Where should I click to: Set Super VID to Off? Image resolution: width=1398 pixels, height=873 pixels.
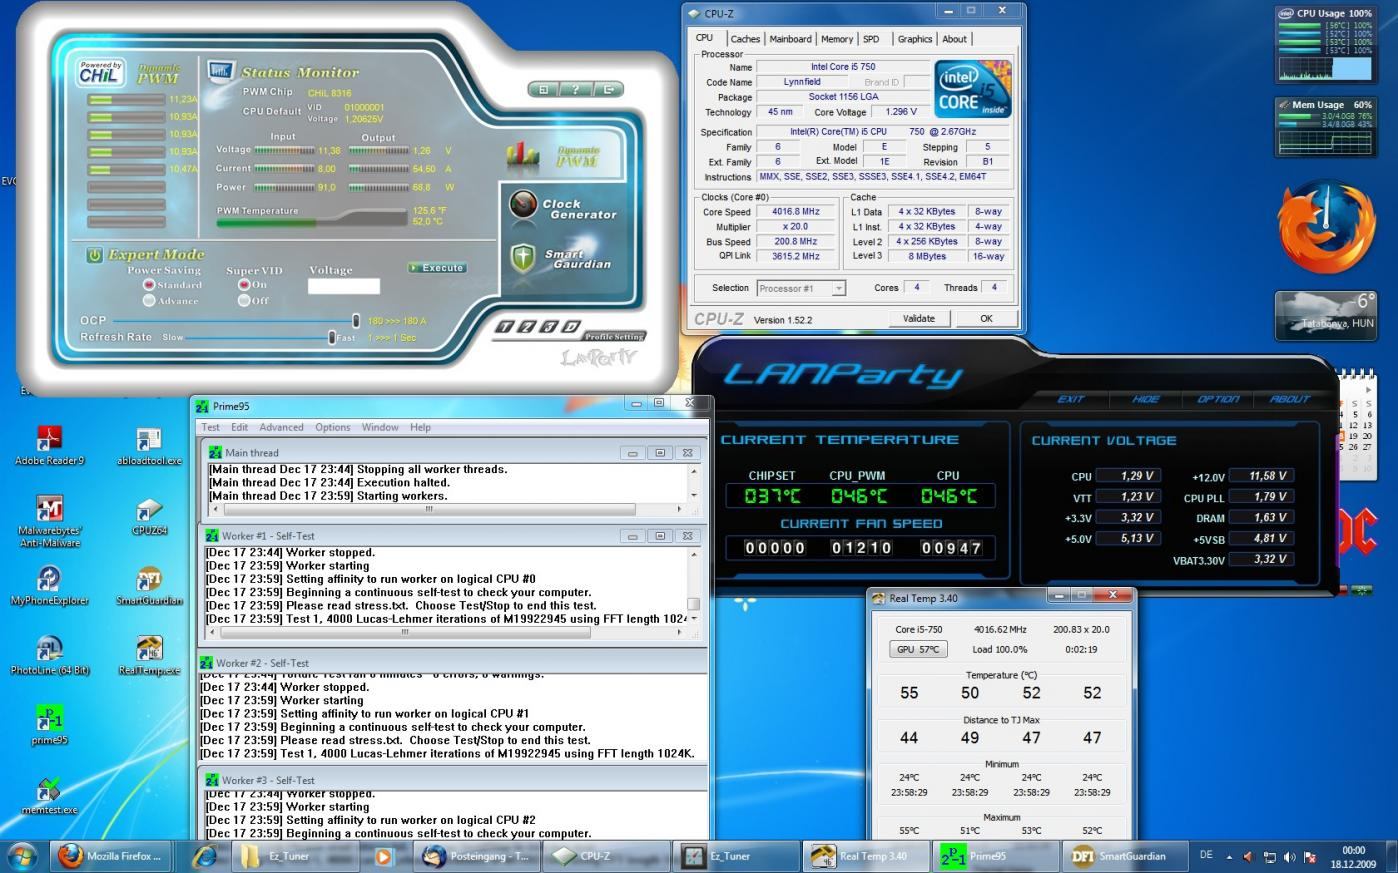243,300
